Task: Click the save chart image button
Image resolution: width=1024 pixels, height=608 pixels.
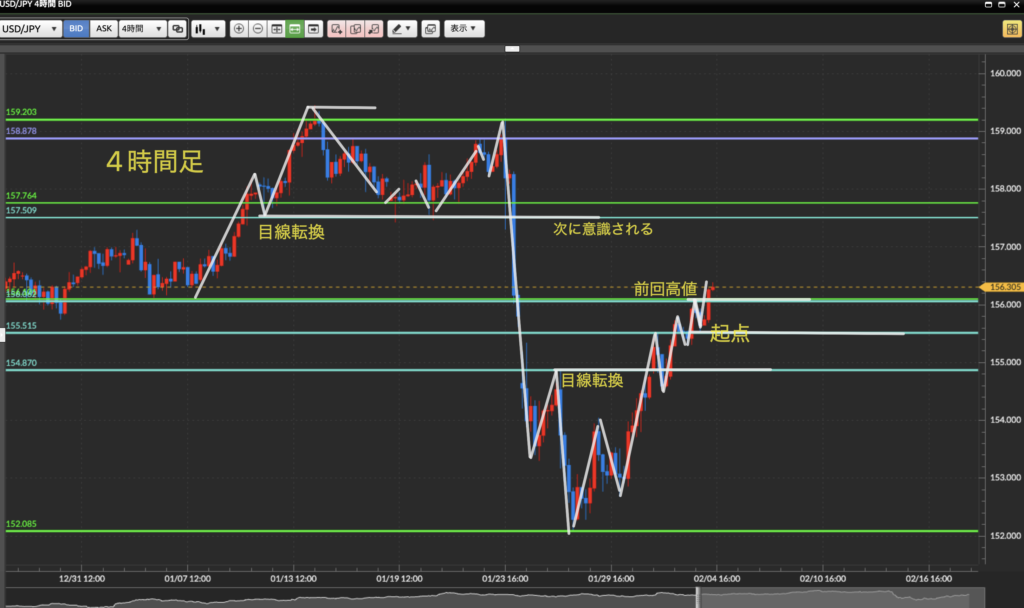Action: [430, 29]
